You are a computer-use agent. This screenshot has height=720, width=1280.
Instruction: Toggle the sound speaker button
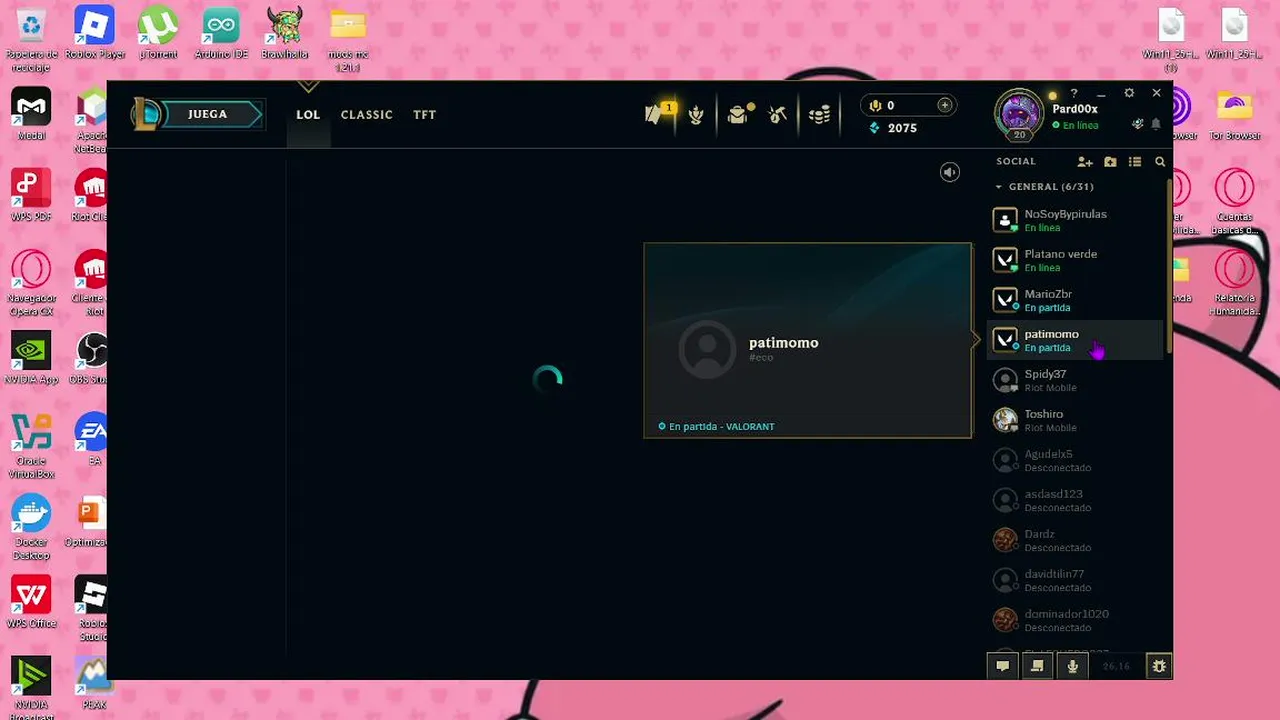point(950,172)
